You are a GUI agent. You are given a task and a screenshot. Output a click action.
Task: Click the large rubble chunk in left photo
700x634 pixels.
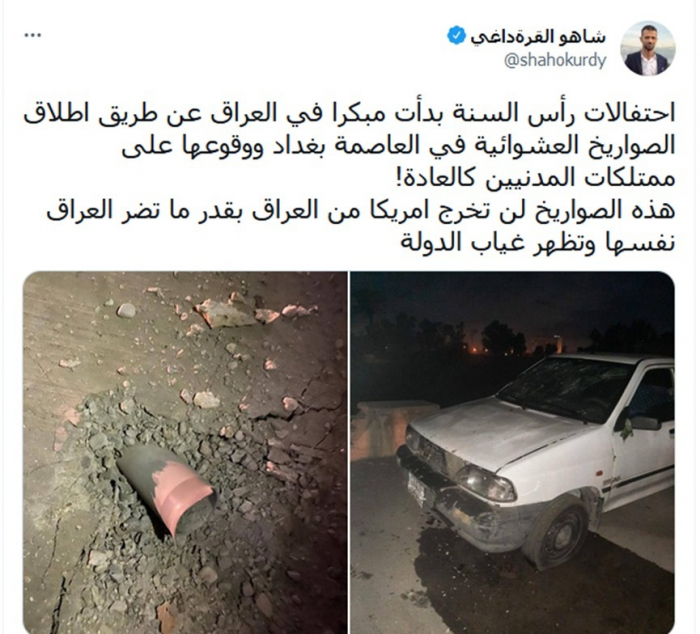point(227,312)
